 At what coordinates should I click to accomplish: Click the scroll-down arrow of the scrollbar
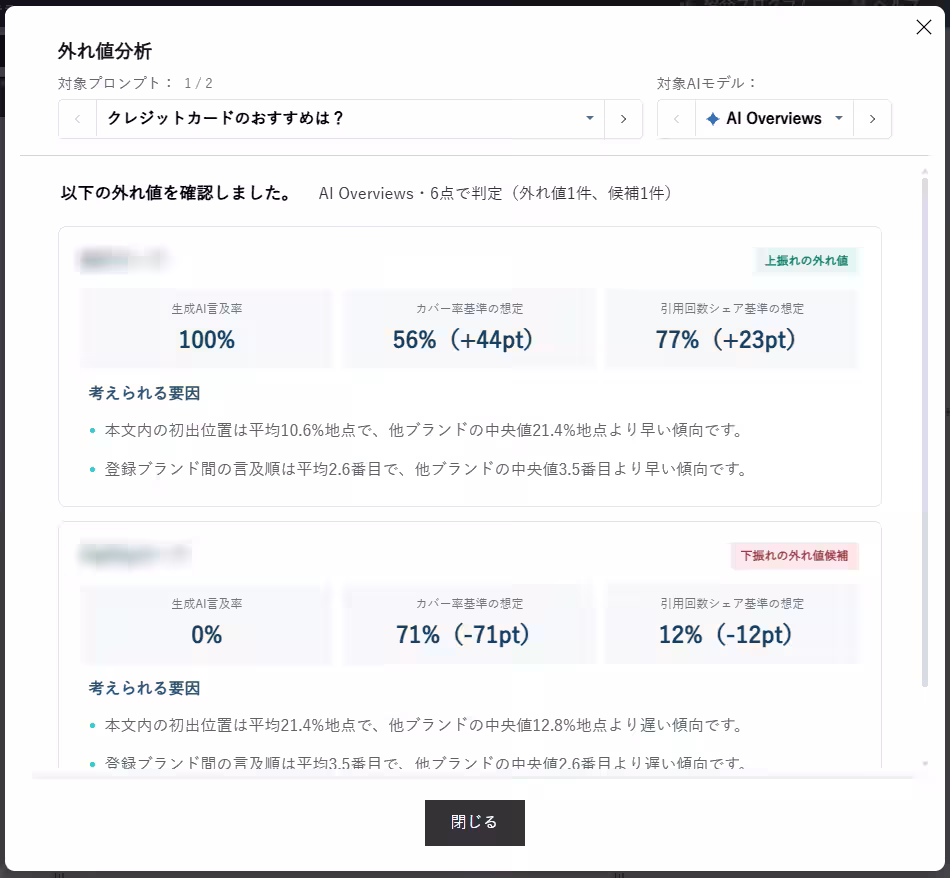(x=925, y=763)
